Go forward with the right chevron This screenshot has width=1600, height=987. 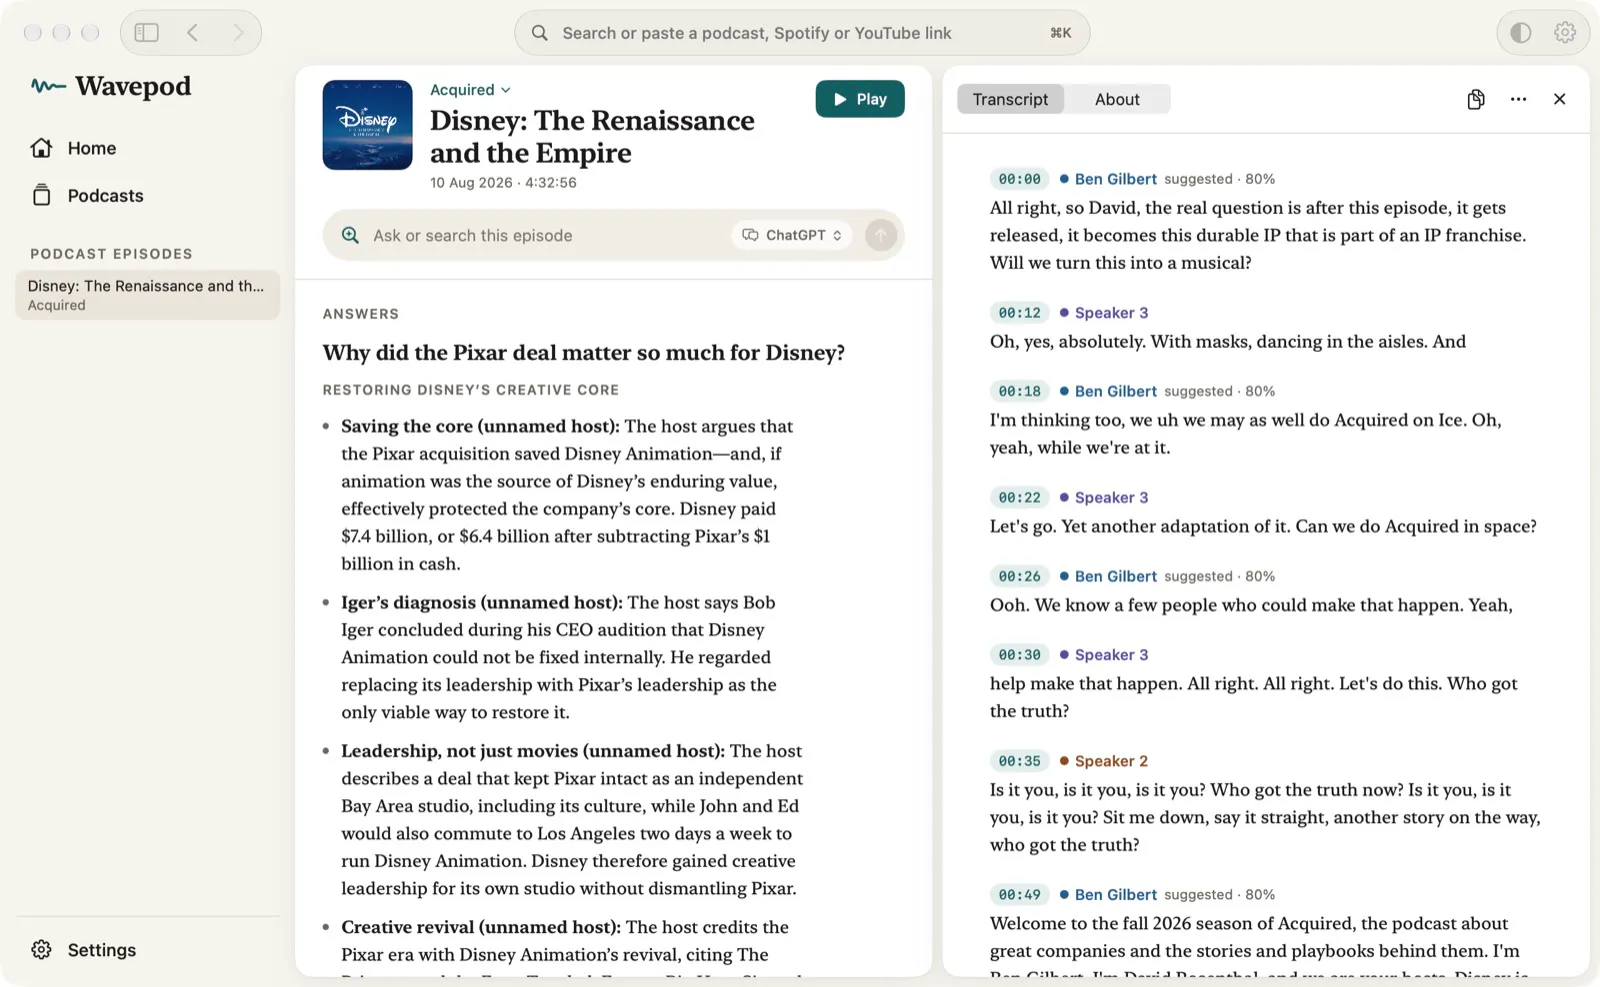[238, 33]
